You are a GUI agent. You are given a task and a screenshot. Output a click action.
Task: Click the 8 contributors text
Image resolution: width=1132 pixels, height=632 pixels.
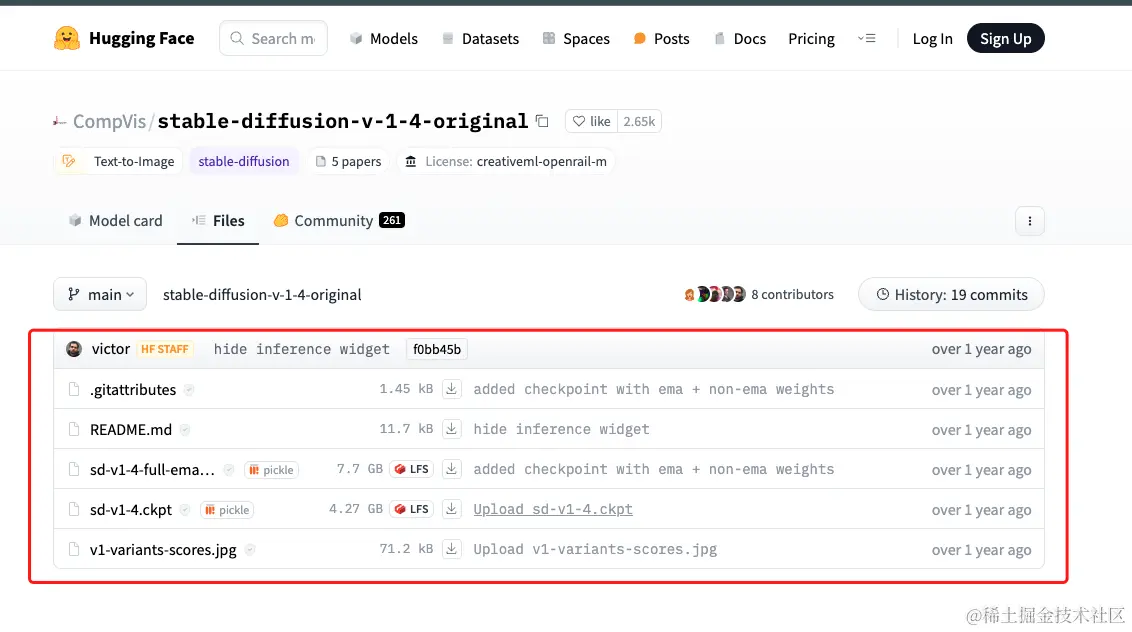click(x=792, y=294)
